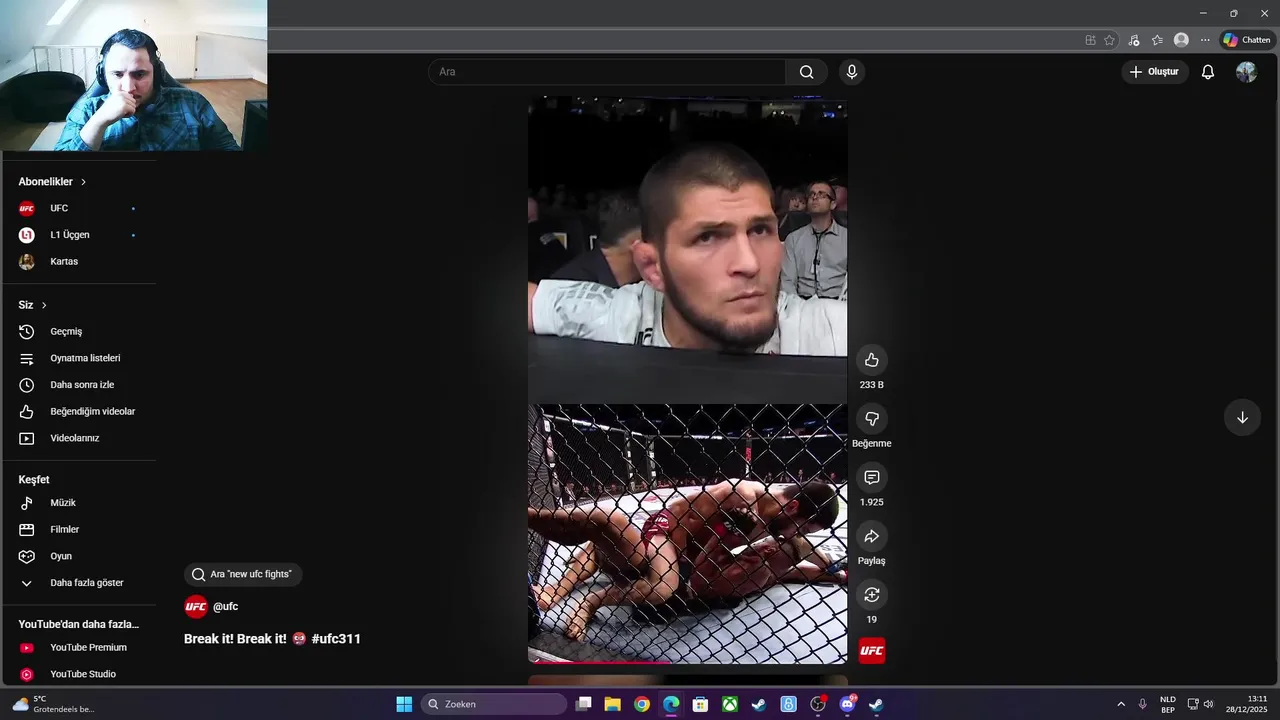Open Edge Settings and more ellipsis
Screen dimensions: 1280x720
(1205, 40)
